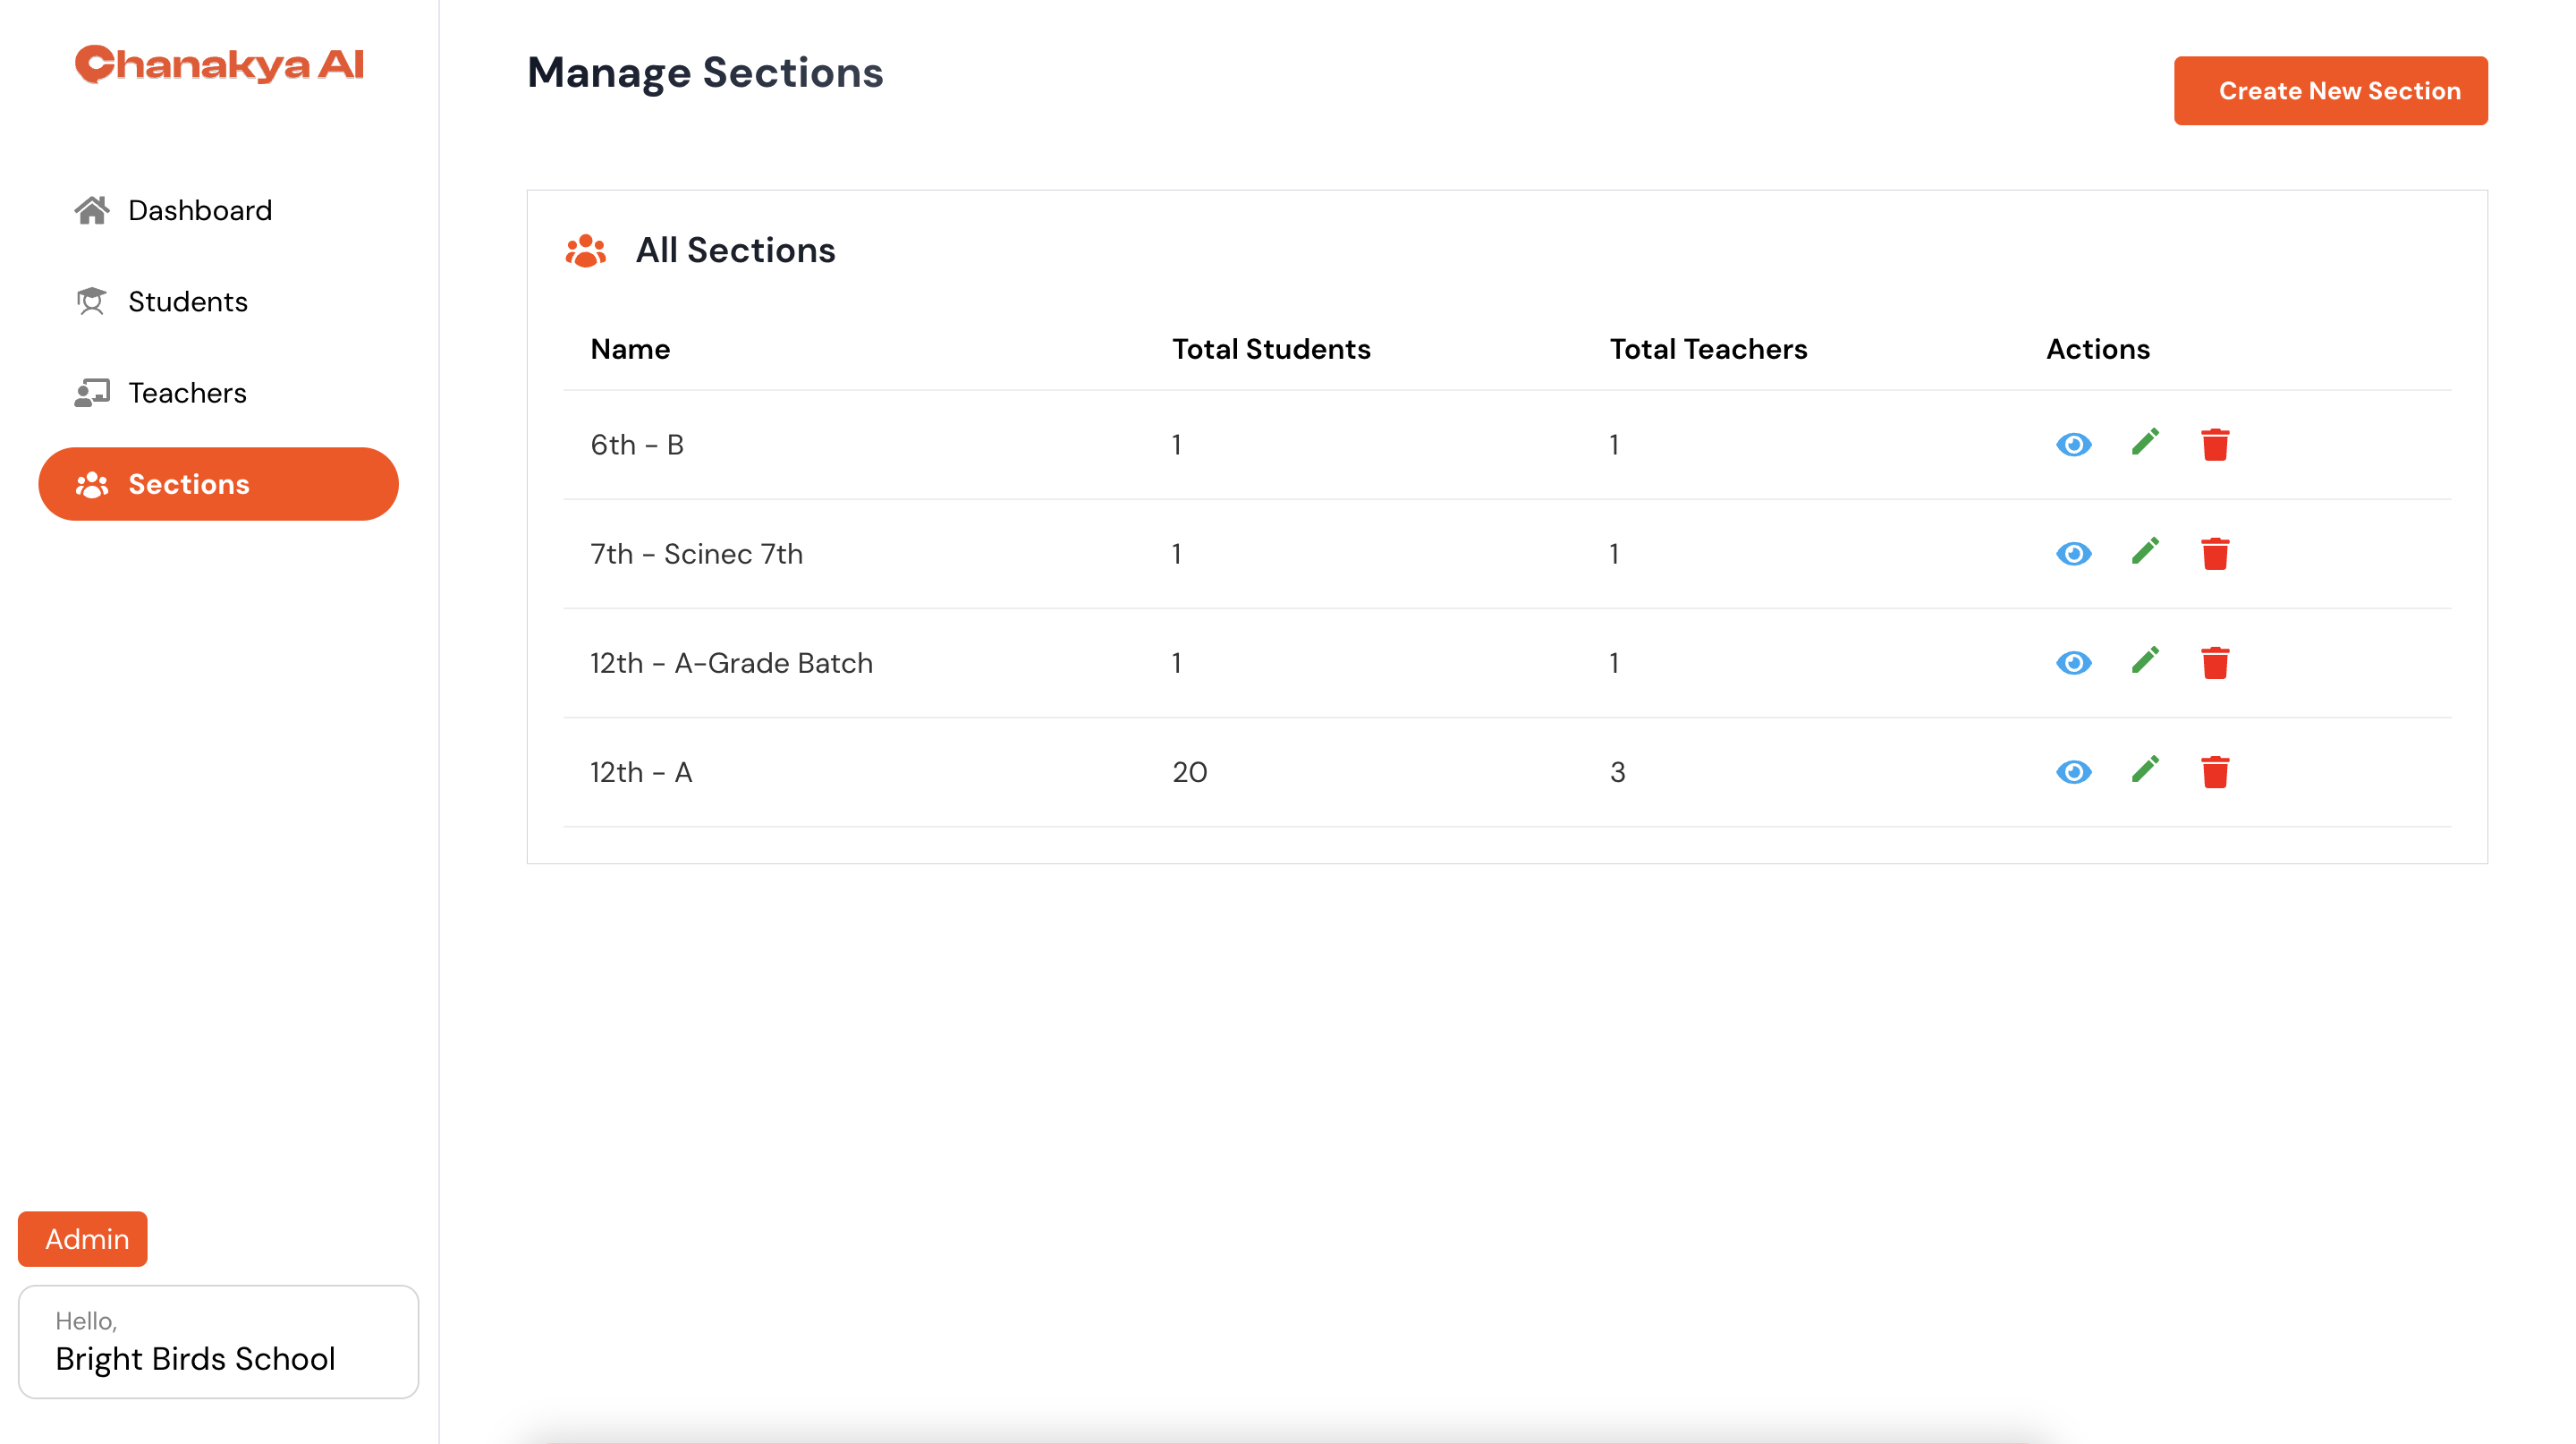Click the Teachers chalkboard icon
Image resolution: width=2576 pixels, height=1444 pixels.
(92, 392)
